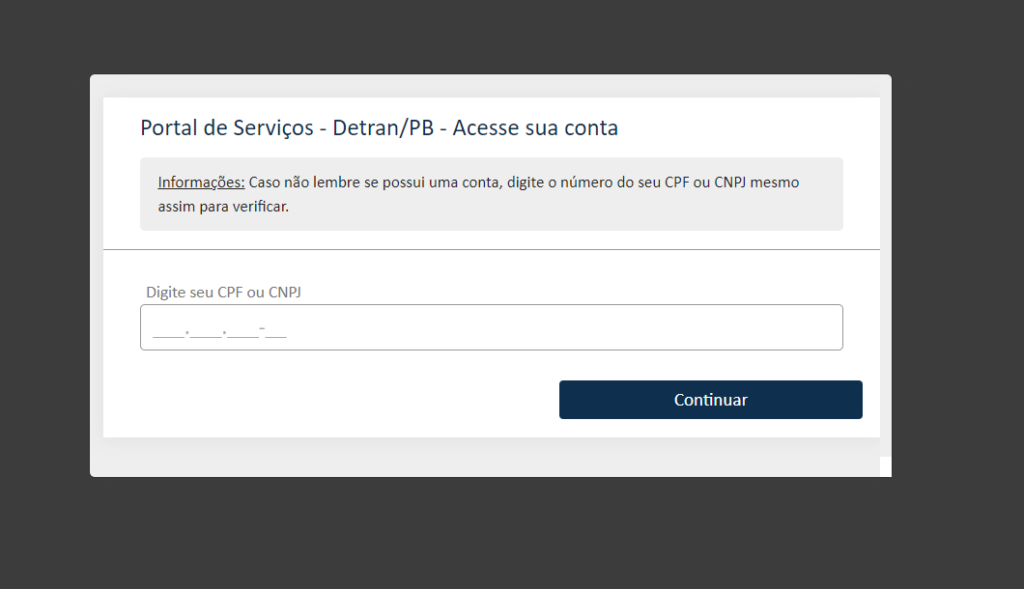Click "Acesse sua conta" in the heading

(x=535, y=128)
